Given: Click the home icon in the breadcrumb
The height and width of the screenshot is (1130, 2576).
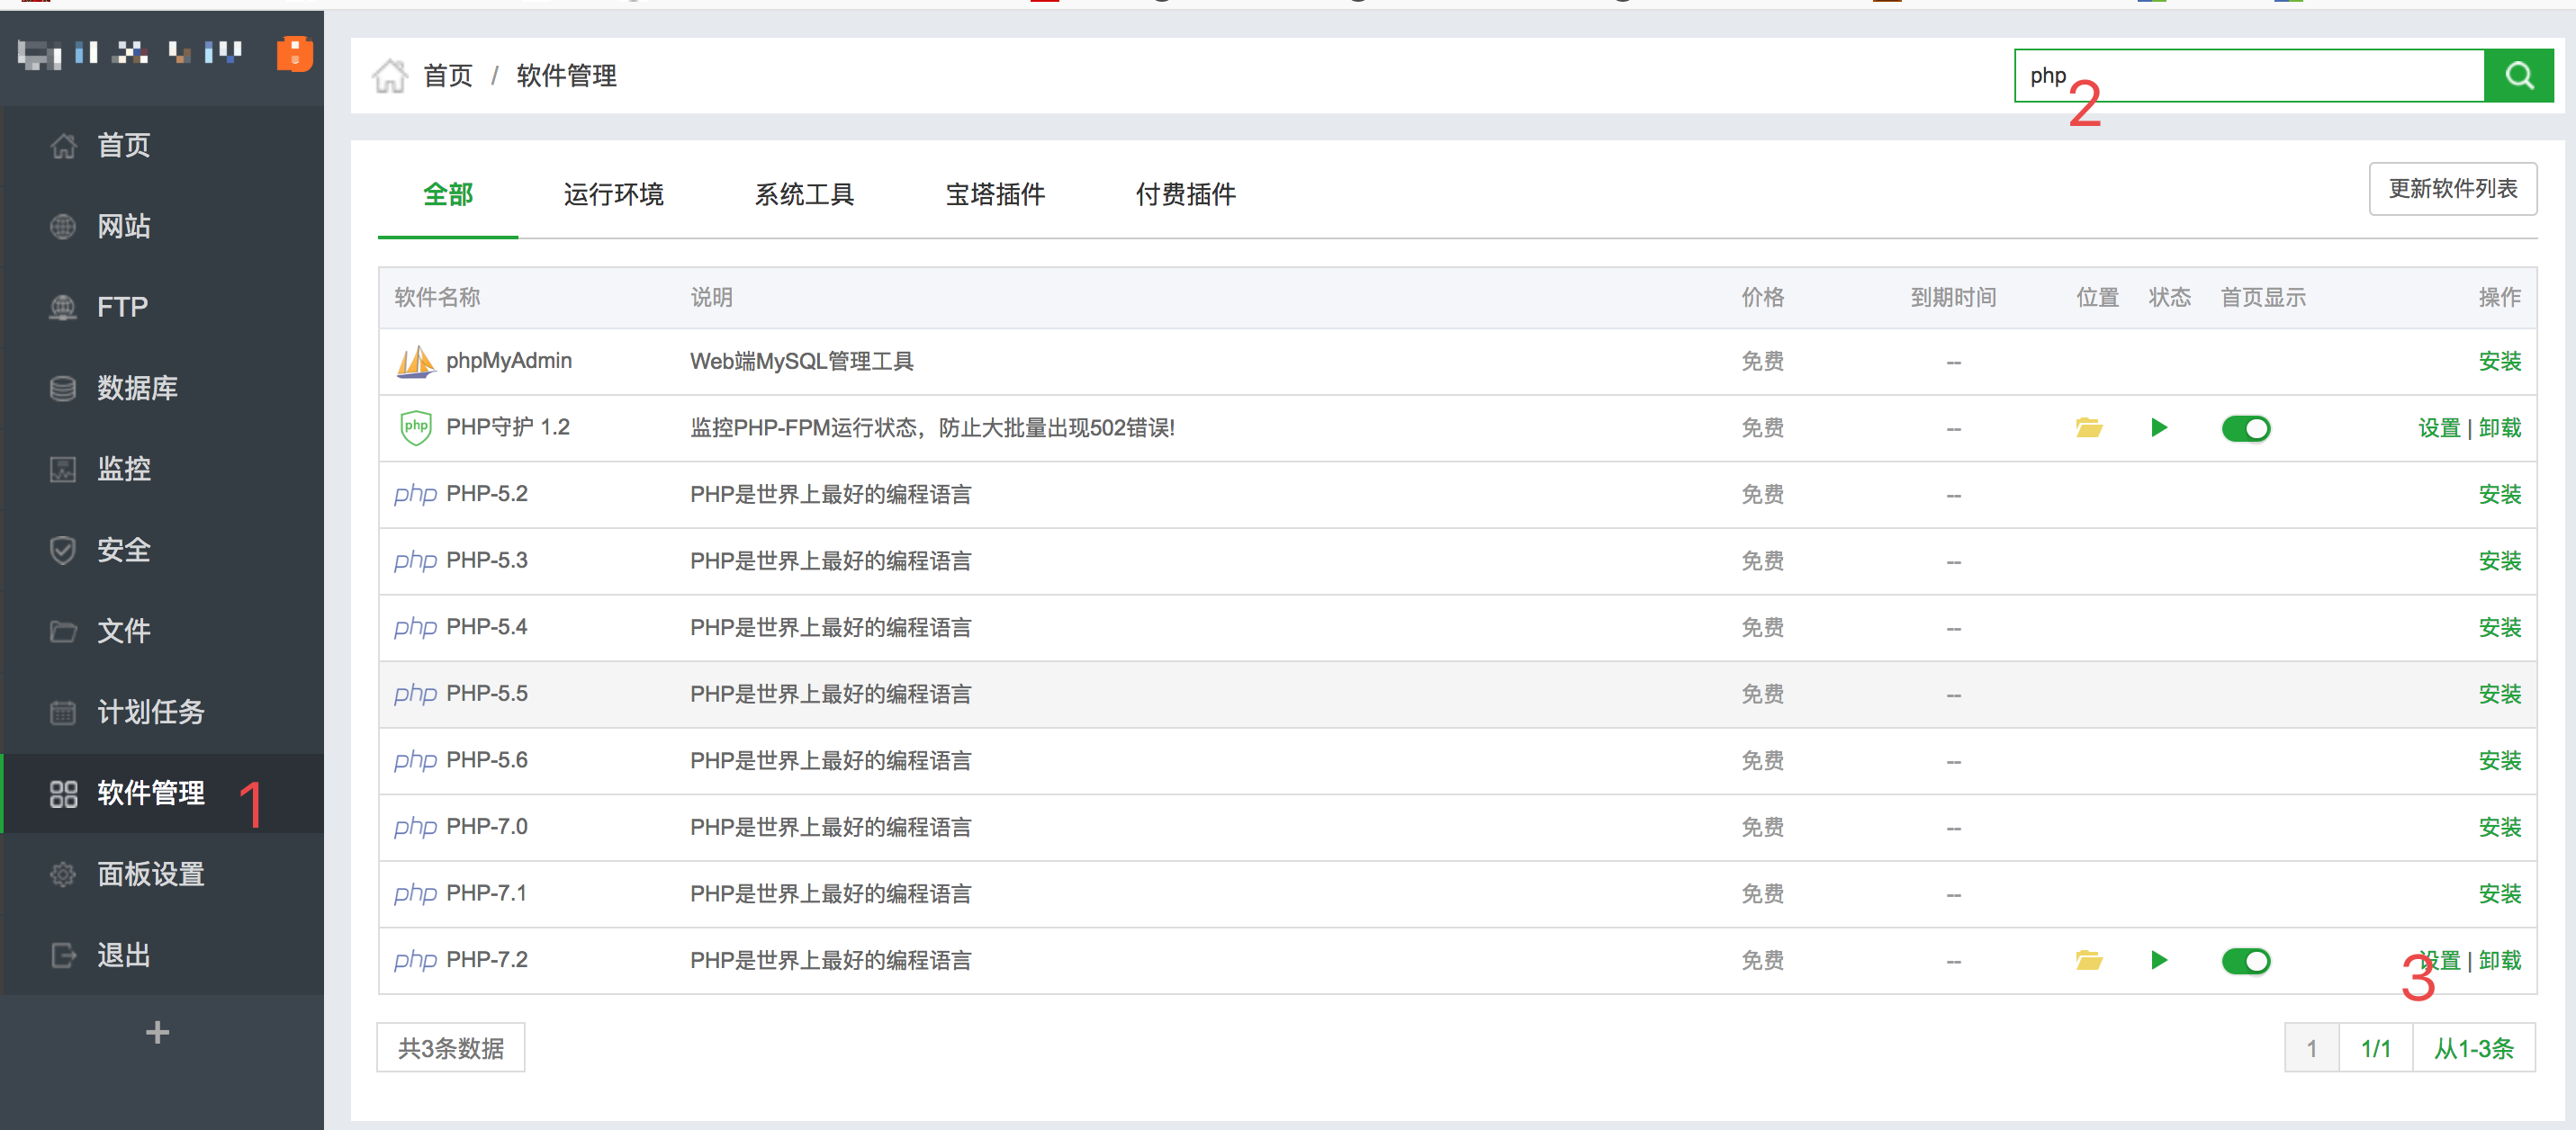Looking at the screenshot, I should point(389,76).
